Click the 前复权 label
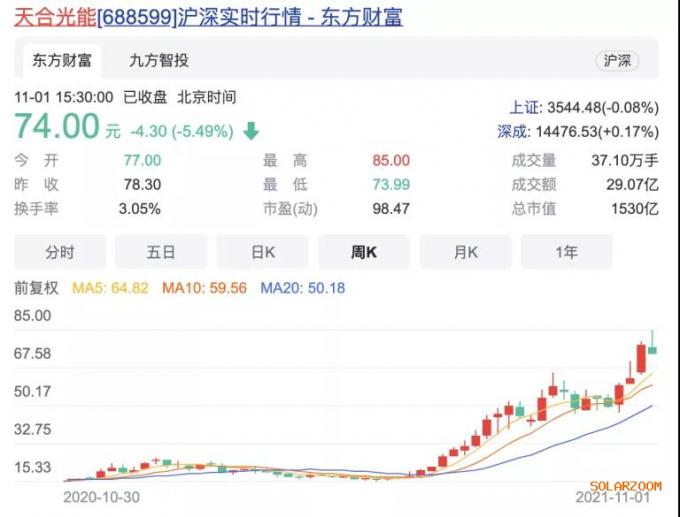The width and height of the screenshot is (680, 517). 36,288
